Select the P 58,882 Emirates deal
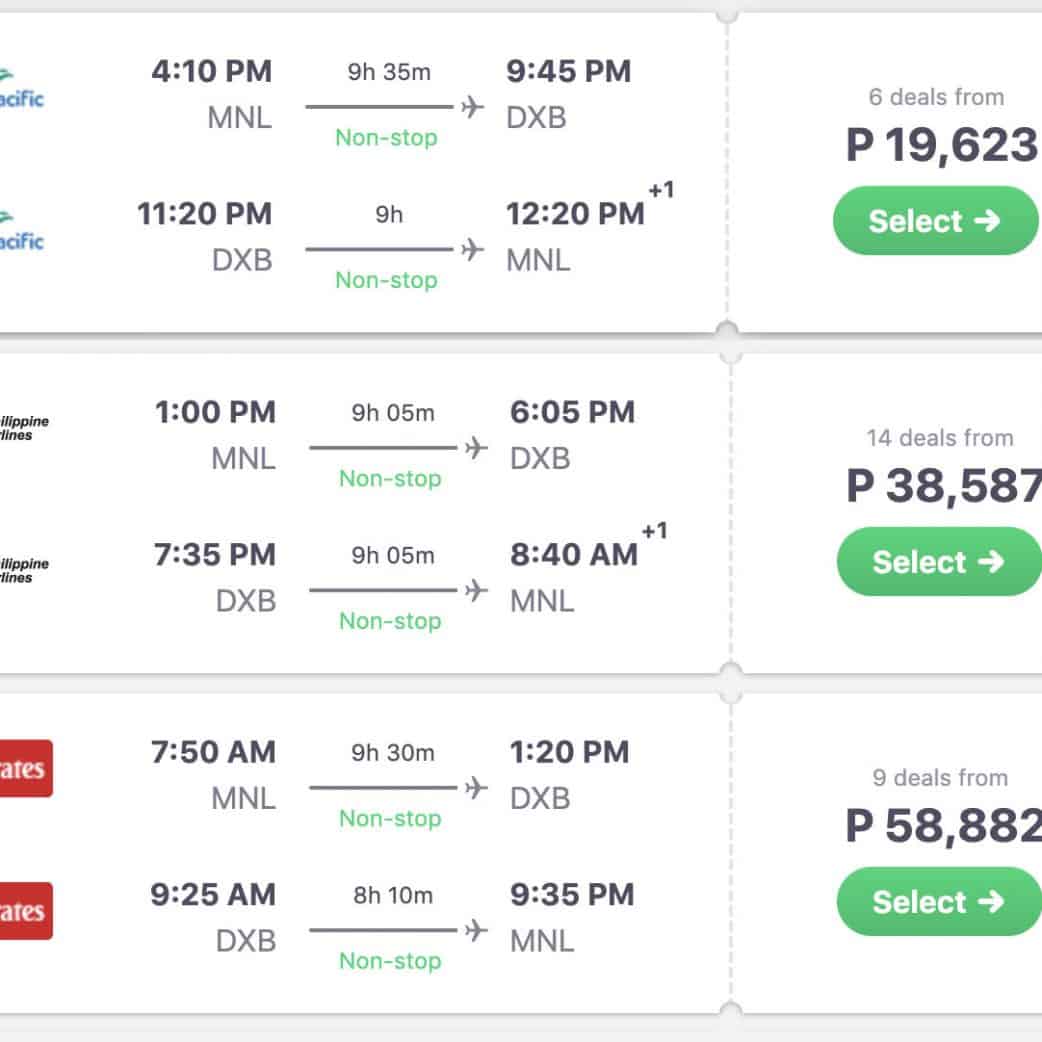This screenshot has height=1042, width=1042. pos(938,902)
